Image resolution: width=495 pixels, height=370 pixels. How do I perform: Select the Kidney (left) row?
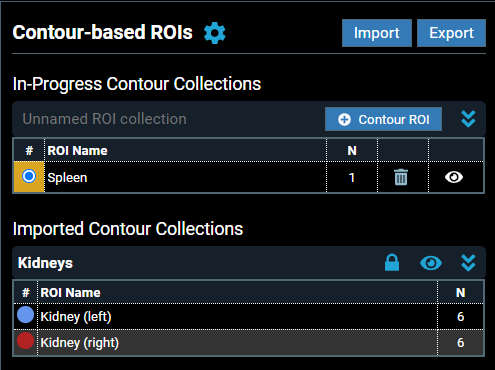point(249,316)
